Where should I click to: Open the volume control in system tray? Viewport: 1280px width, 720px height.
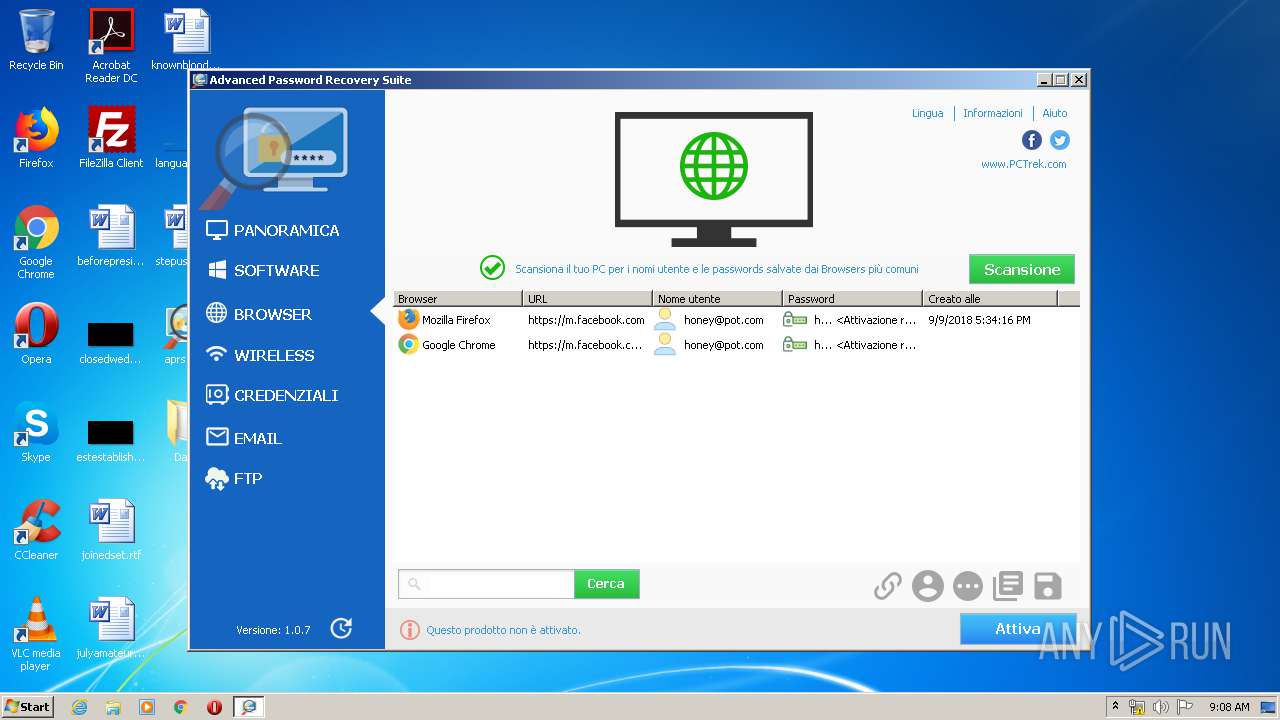(x=1160, y=707)
